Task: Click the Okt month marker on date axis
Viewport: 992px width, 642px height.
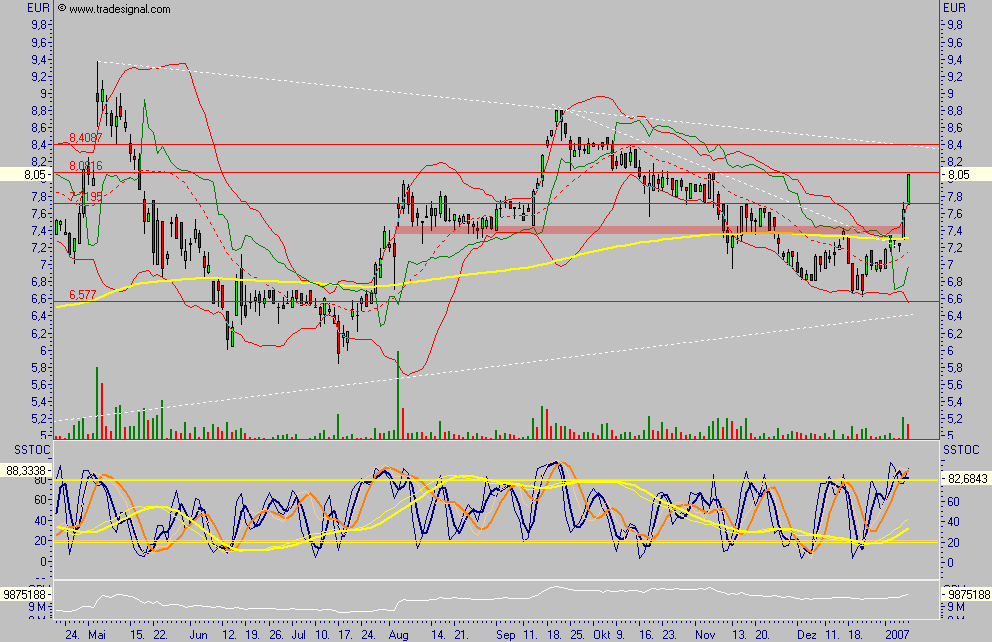Action: 602,633
